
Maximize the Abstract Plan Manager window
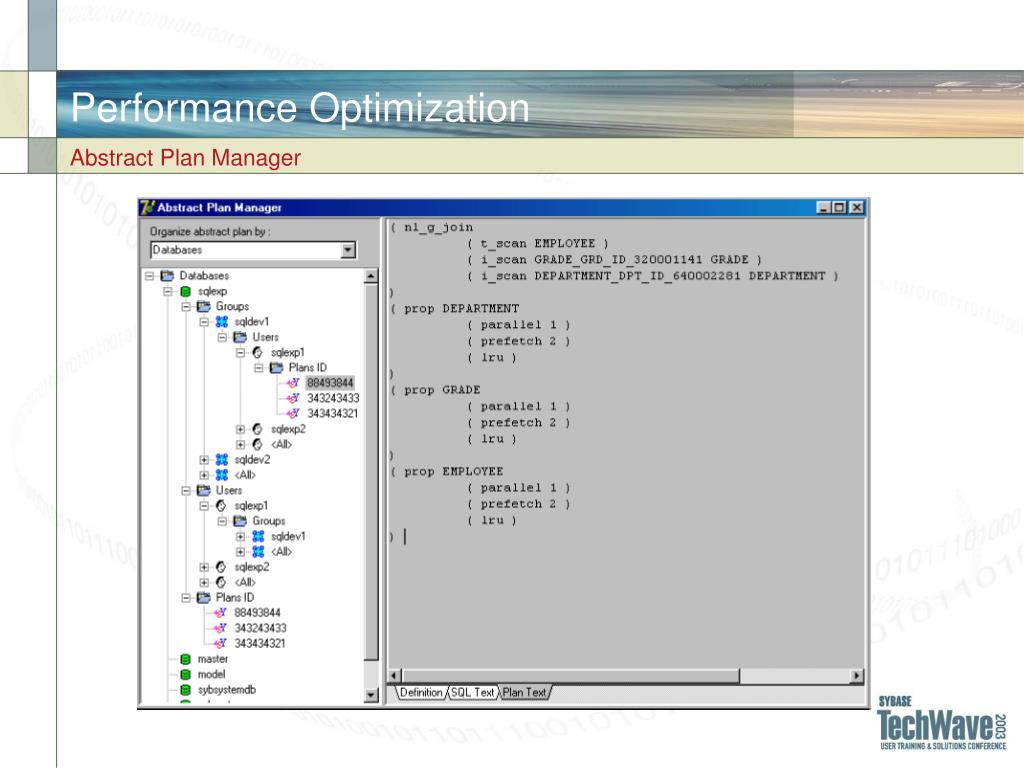click(840, 208)
